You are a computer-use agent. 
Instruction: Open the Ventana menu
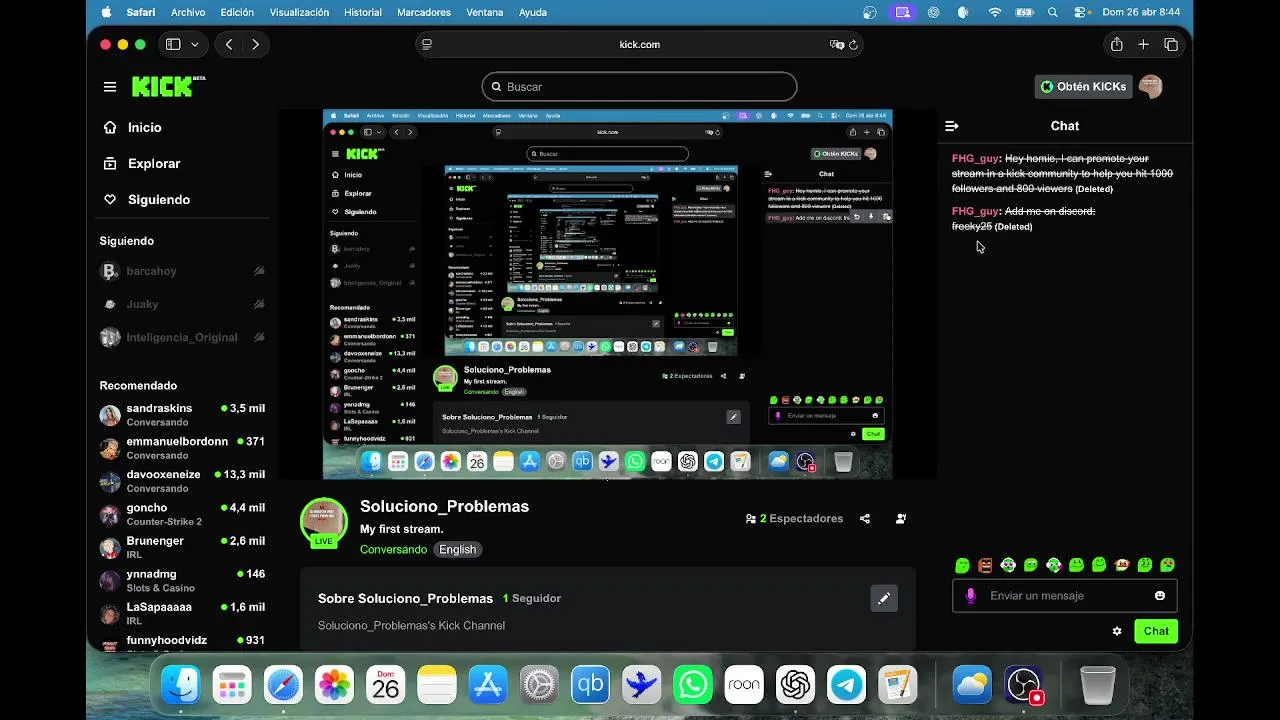[486, 12]
